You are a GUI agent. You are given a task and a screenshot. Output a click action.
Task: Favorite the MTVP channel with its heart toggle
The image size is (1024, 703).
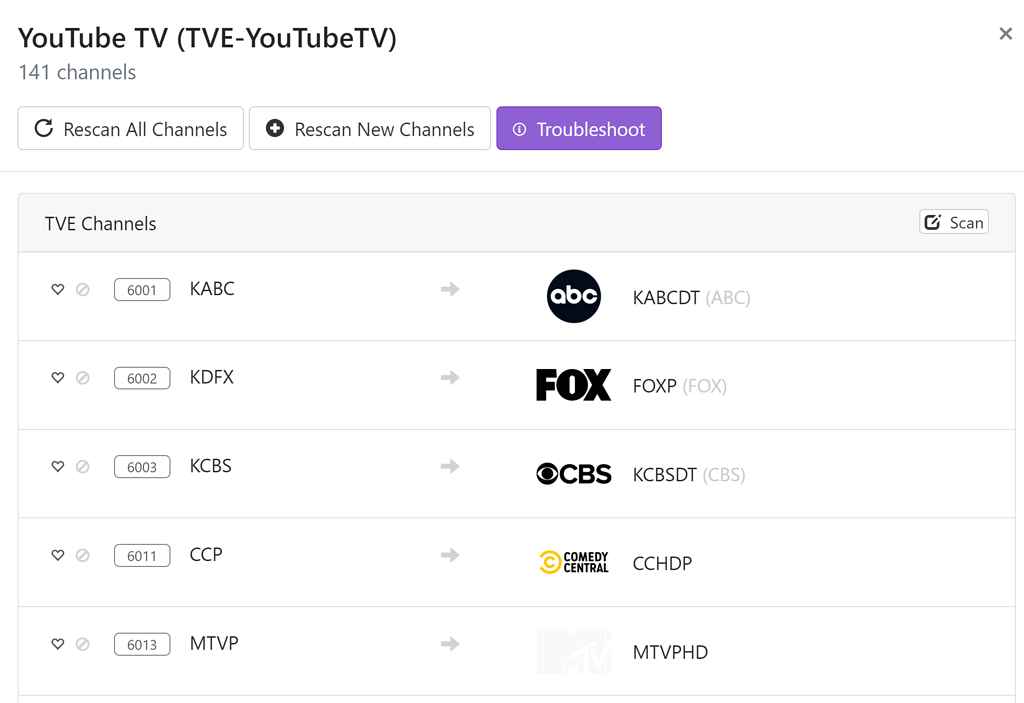click(x=58, y=644)
